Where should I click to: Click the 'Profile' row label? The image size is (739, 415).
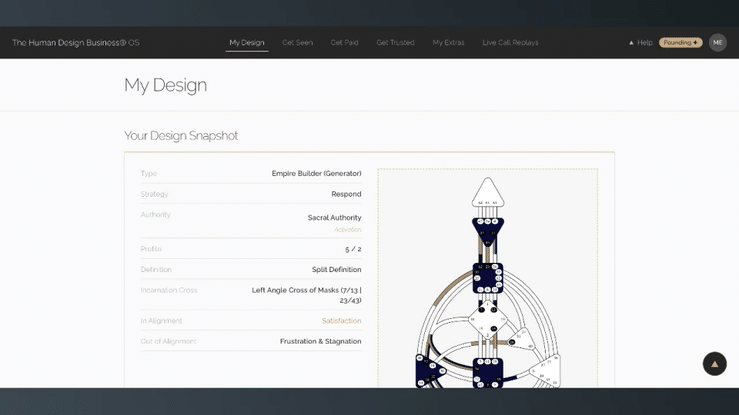tap(151, 249)
